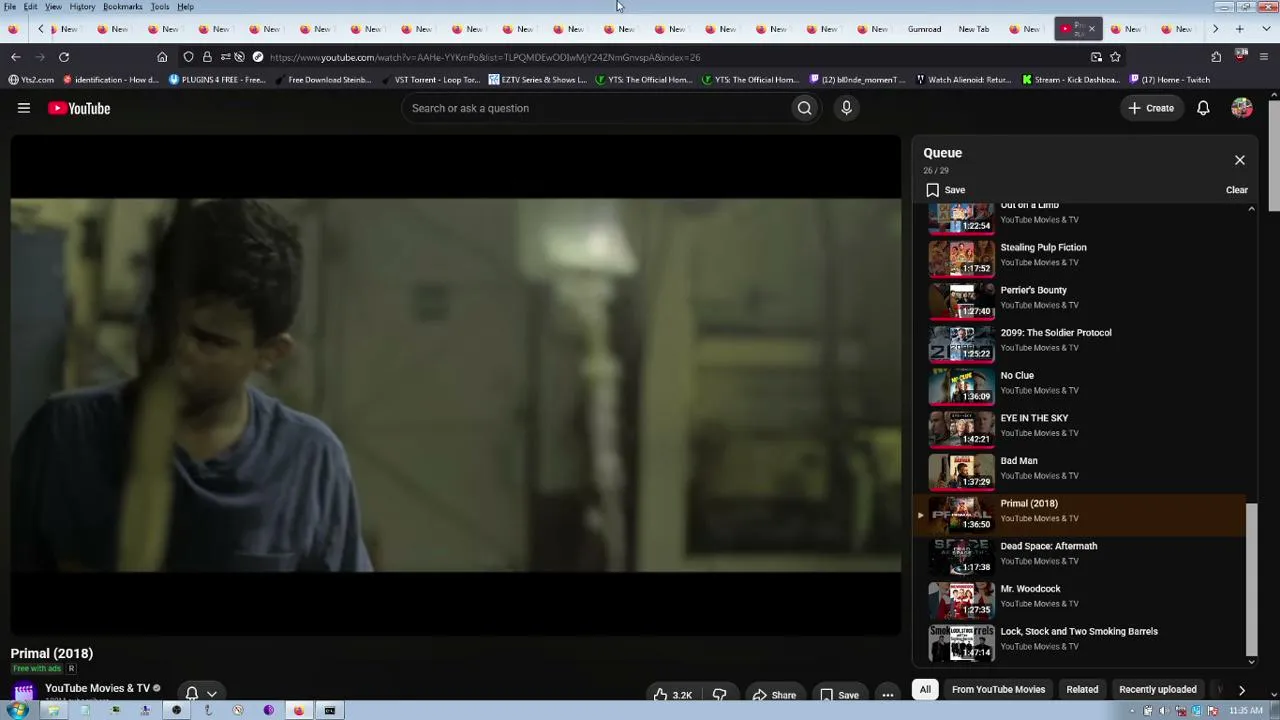This screenshot has width=1280, height=720.
Task: Open the View menu
Action: (x=53, y=7)
